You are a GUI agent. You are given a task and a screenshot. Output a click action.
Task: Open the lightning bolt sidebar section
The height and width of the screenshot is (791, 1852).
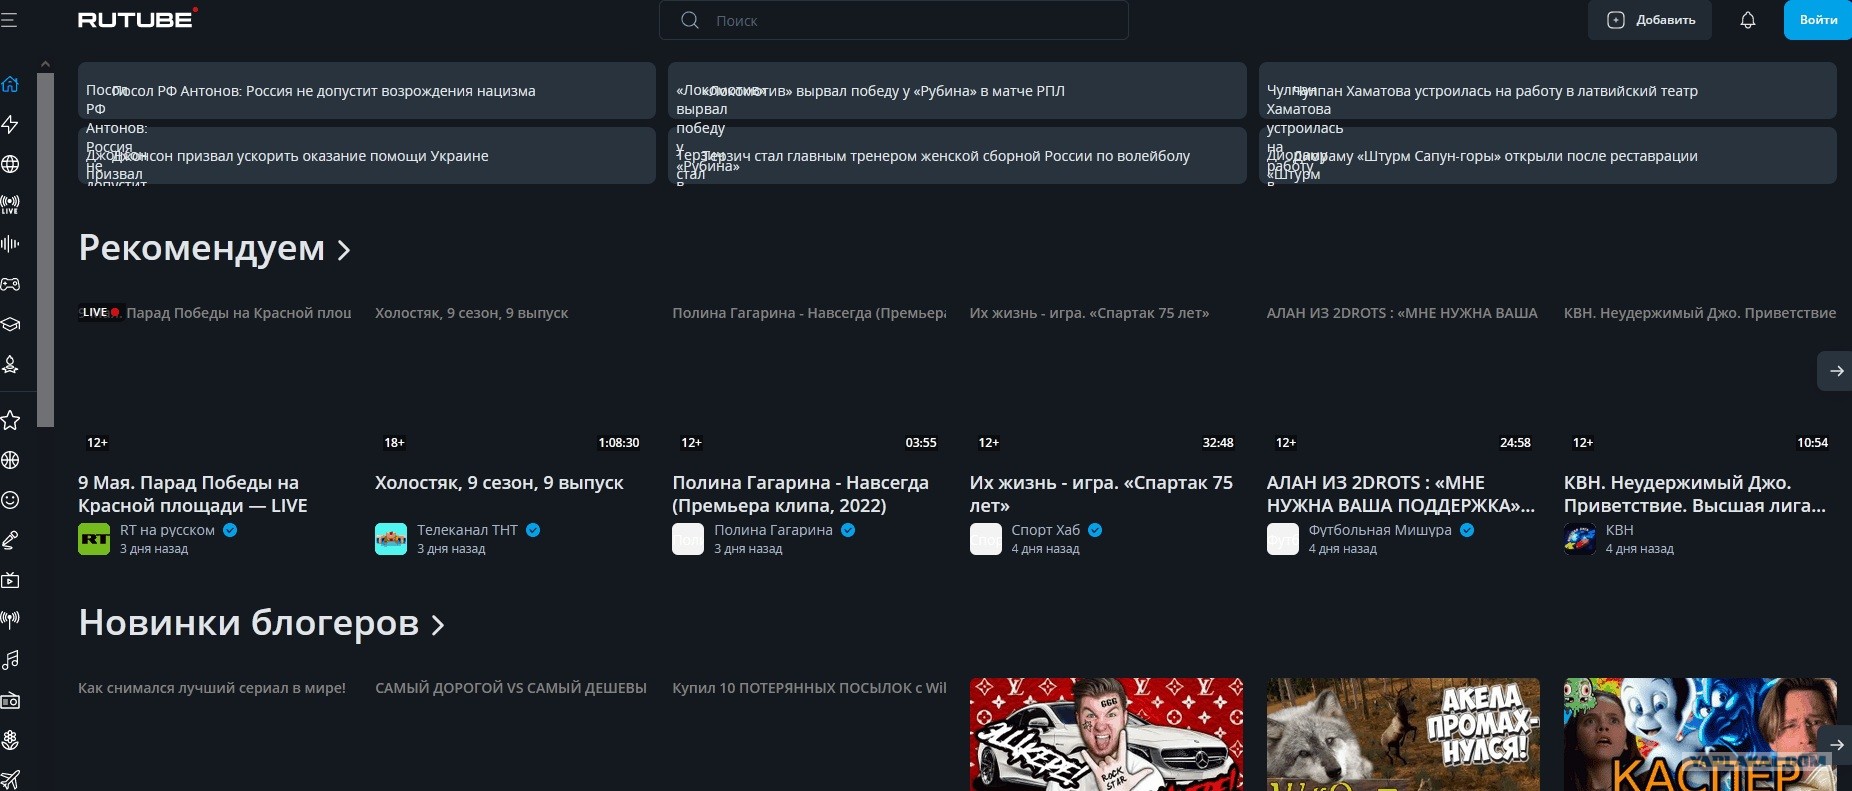click(x=10, y=124)
